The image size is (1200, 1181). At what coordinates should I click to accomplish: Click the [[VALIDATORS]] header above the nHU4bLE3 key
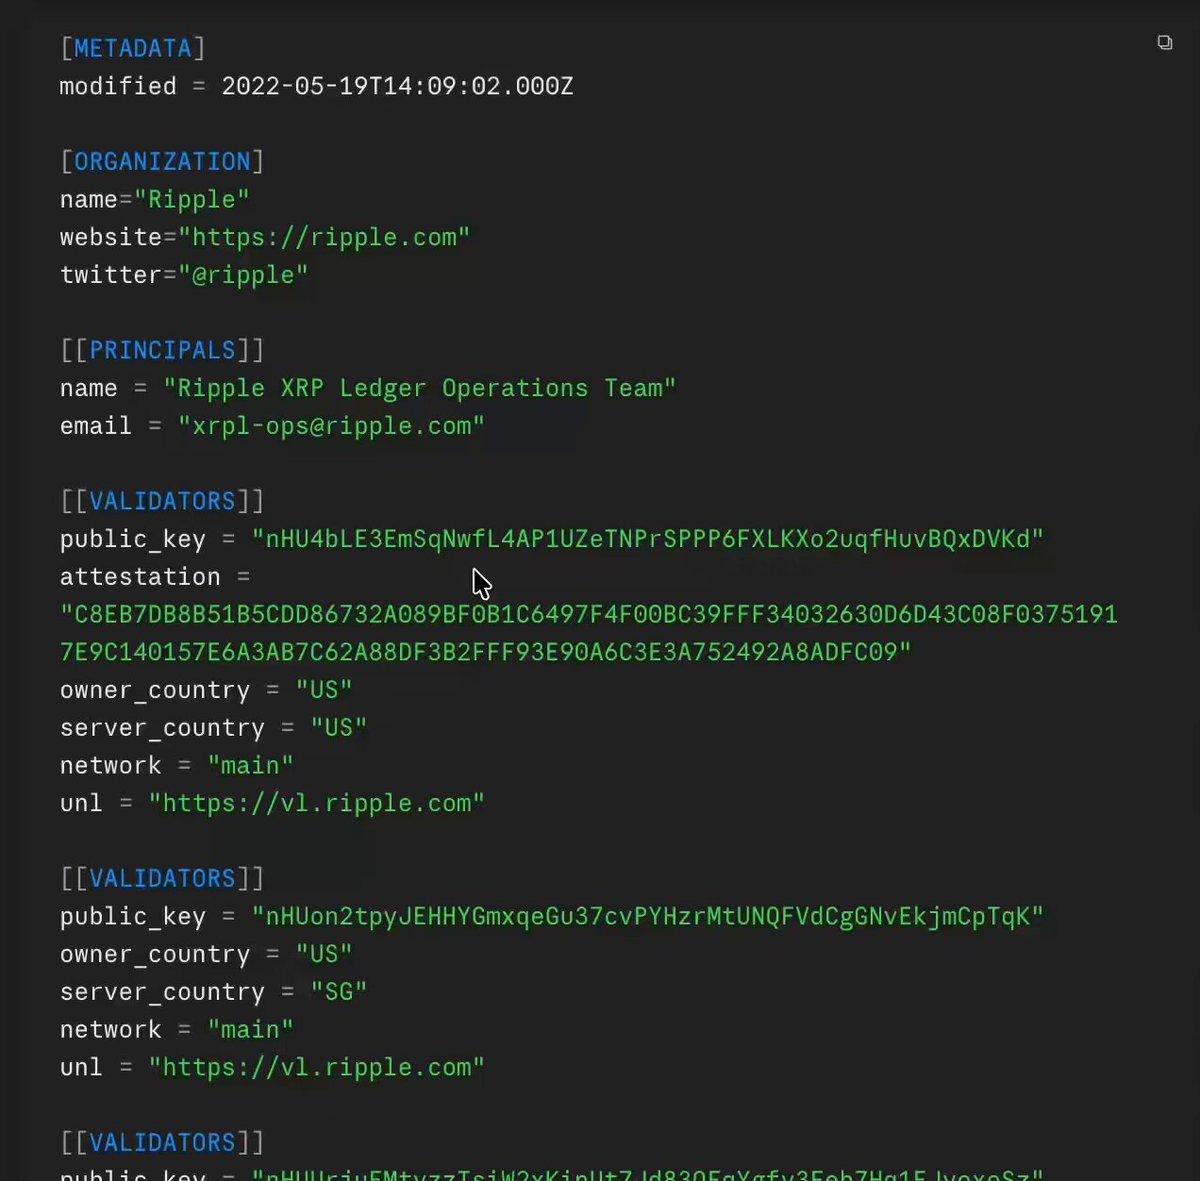(x=162, y=501)
